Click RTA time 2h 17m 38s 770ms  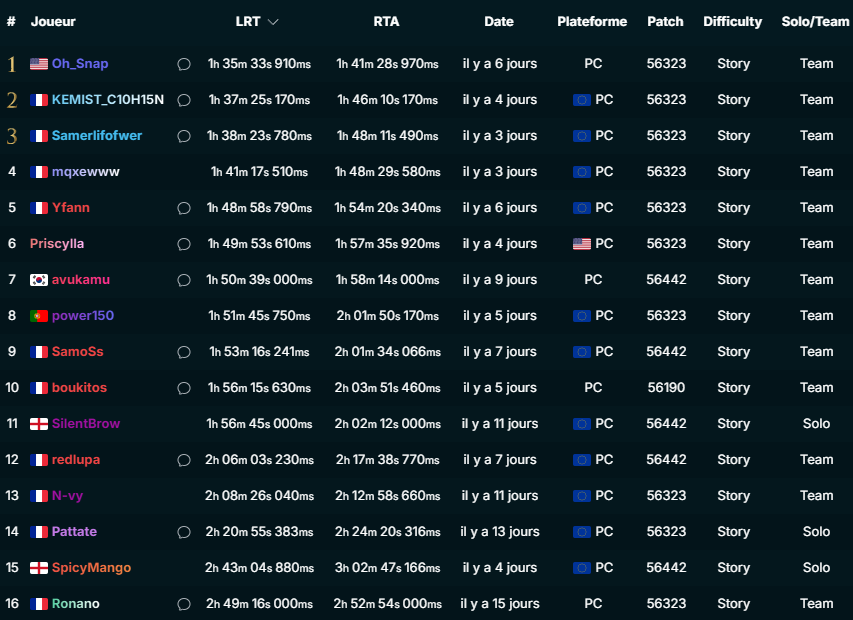(x=387, y=460)
